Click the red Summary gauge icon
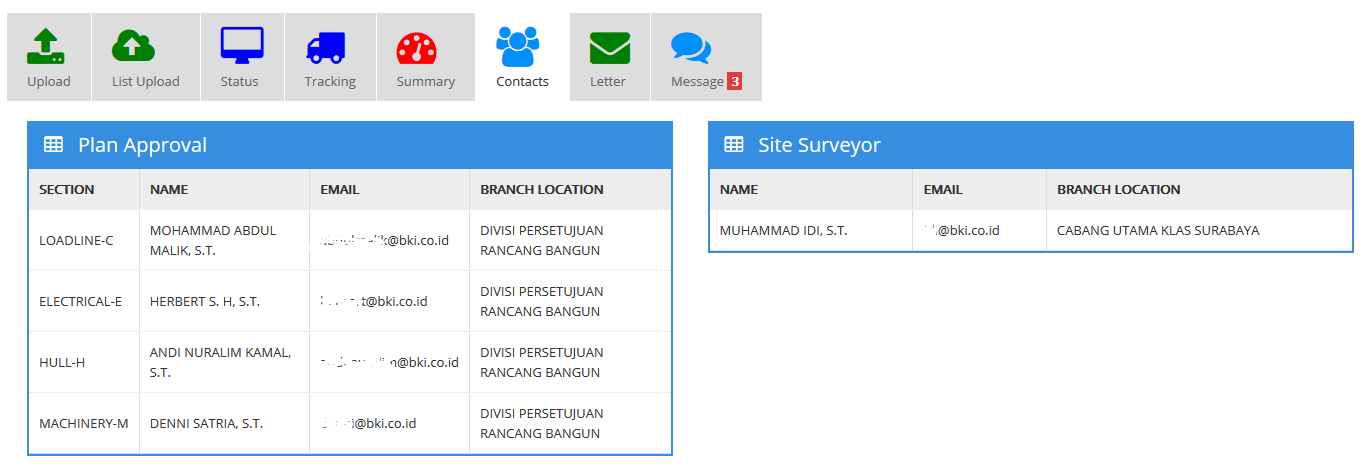Image resolution: width=1366 pixels, height=472 pixels. [x=417, y=48]
